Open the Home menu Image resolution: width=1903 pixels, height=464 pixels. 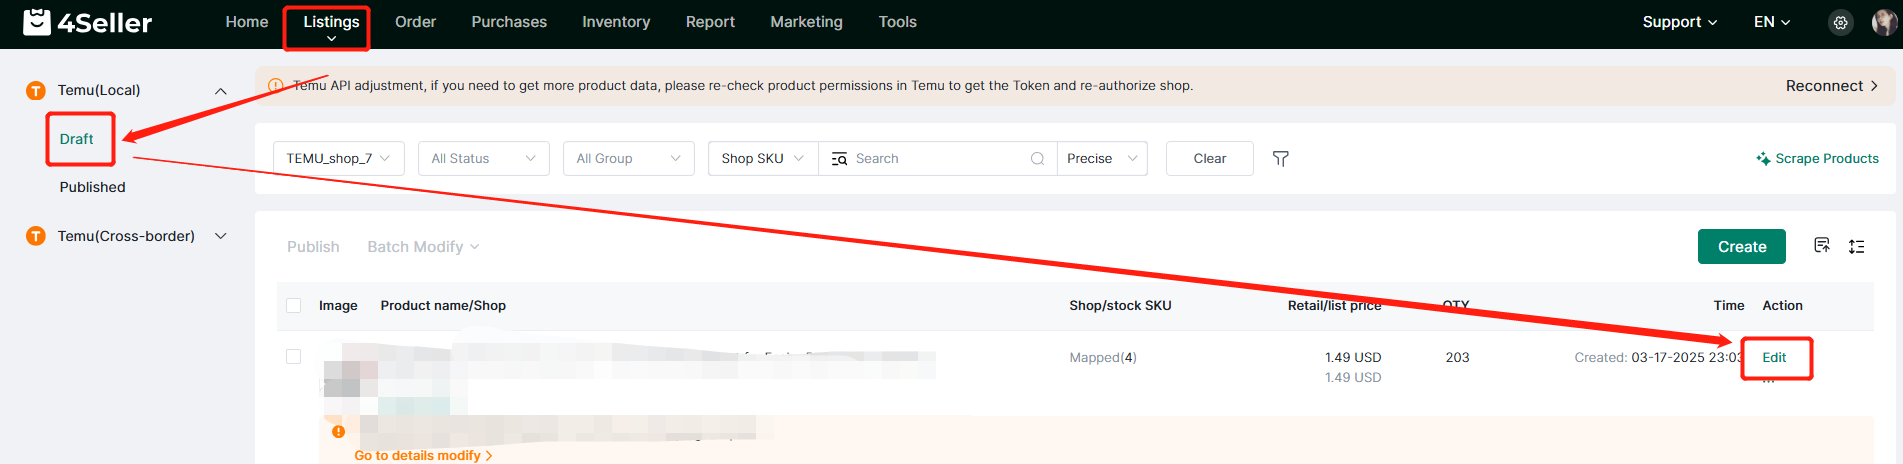(x=247, y=22)
